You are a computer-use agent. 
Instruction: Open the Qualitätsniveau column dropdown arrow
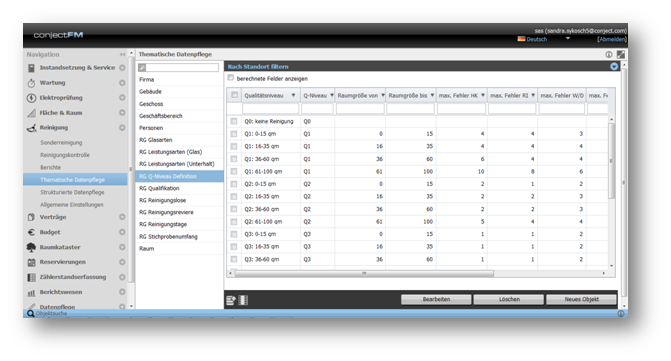click(293, 95)
